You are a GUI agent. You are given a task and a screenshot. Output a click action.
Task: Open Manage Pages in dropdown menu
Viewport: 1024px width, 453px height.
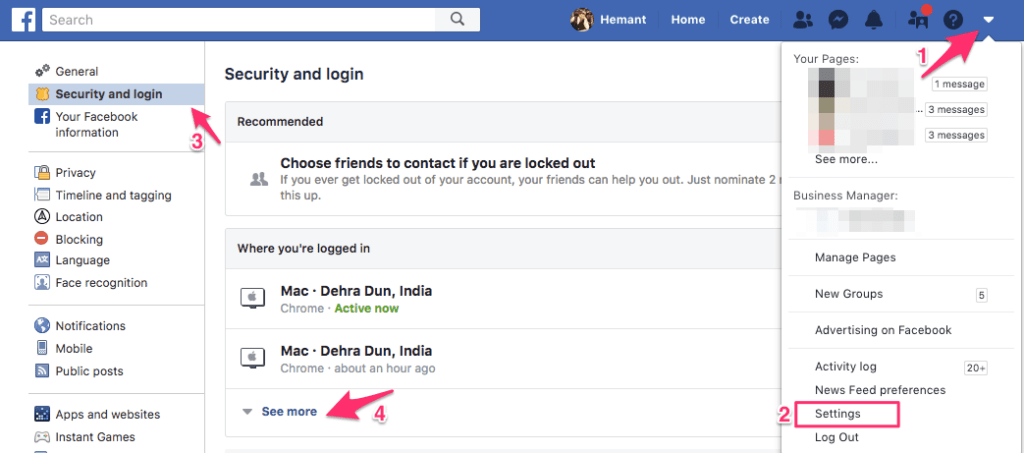[x=856, y=258]
